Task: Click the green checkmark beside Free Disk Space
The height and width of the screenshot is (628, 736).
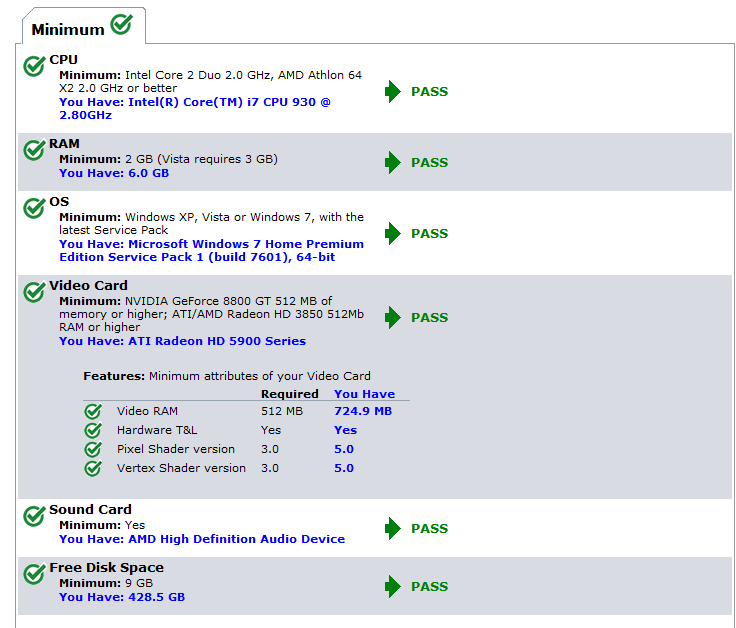Action: [x=34, y=574]
